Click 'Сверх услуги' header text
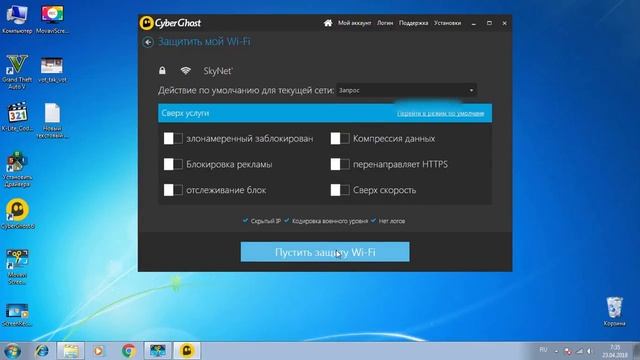This screenshot has width=640, height=360. (x=185, y=113)
